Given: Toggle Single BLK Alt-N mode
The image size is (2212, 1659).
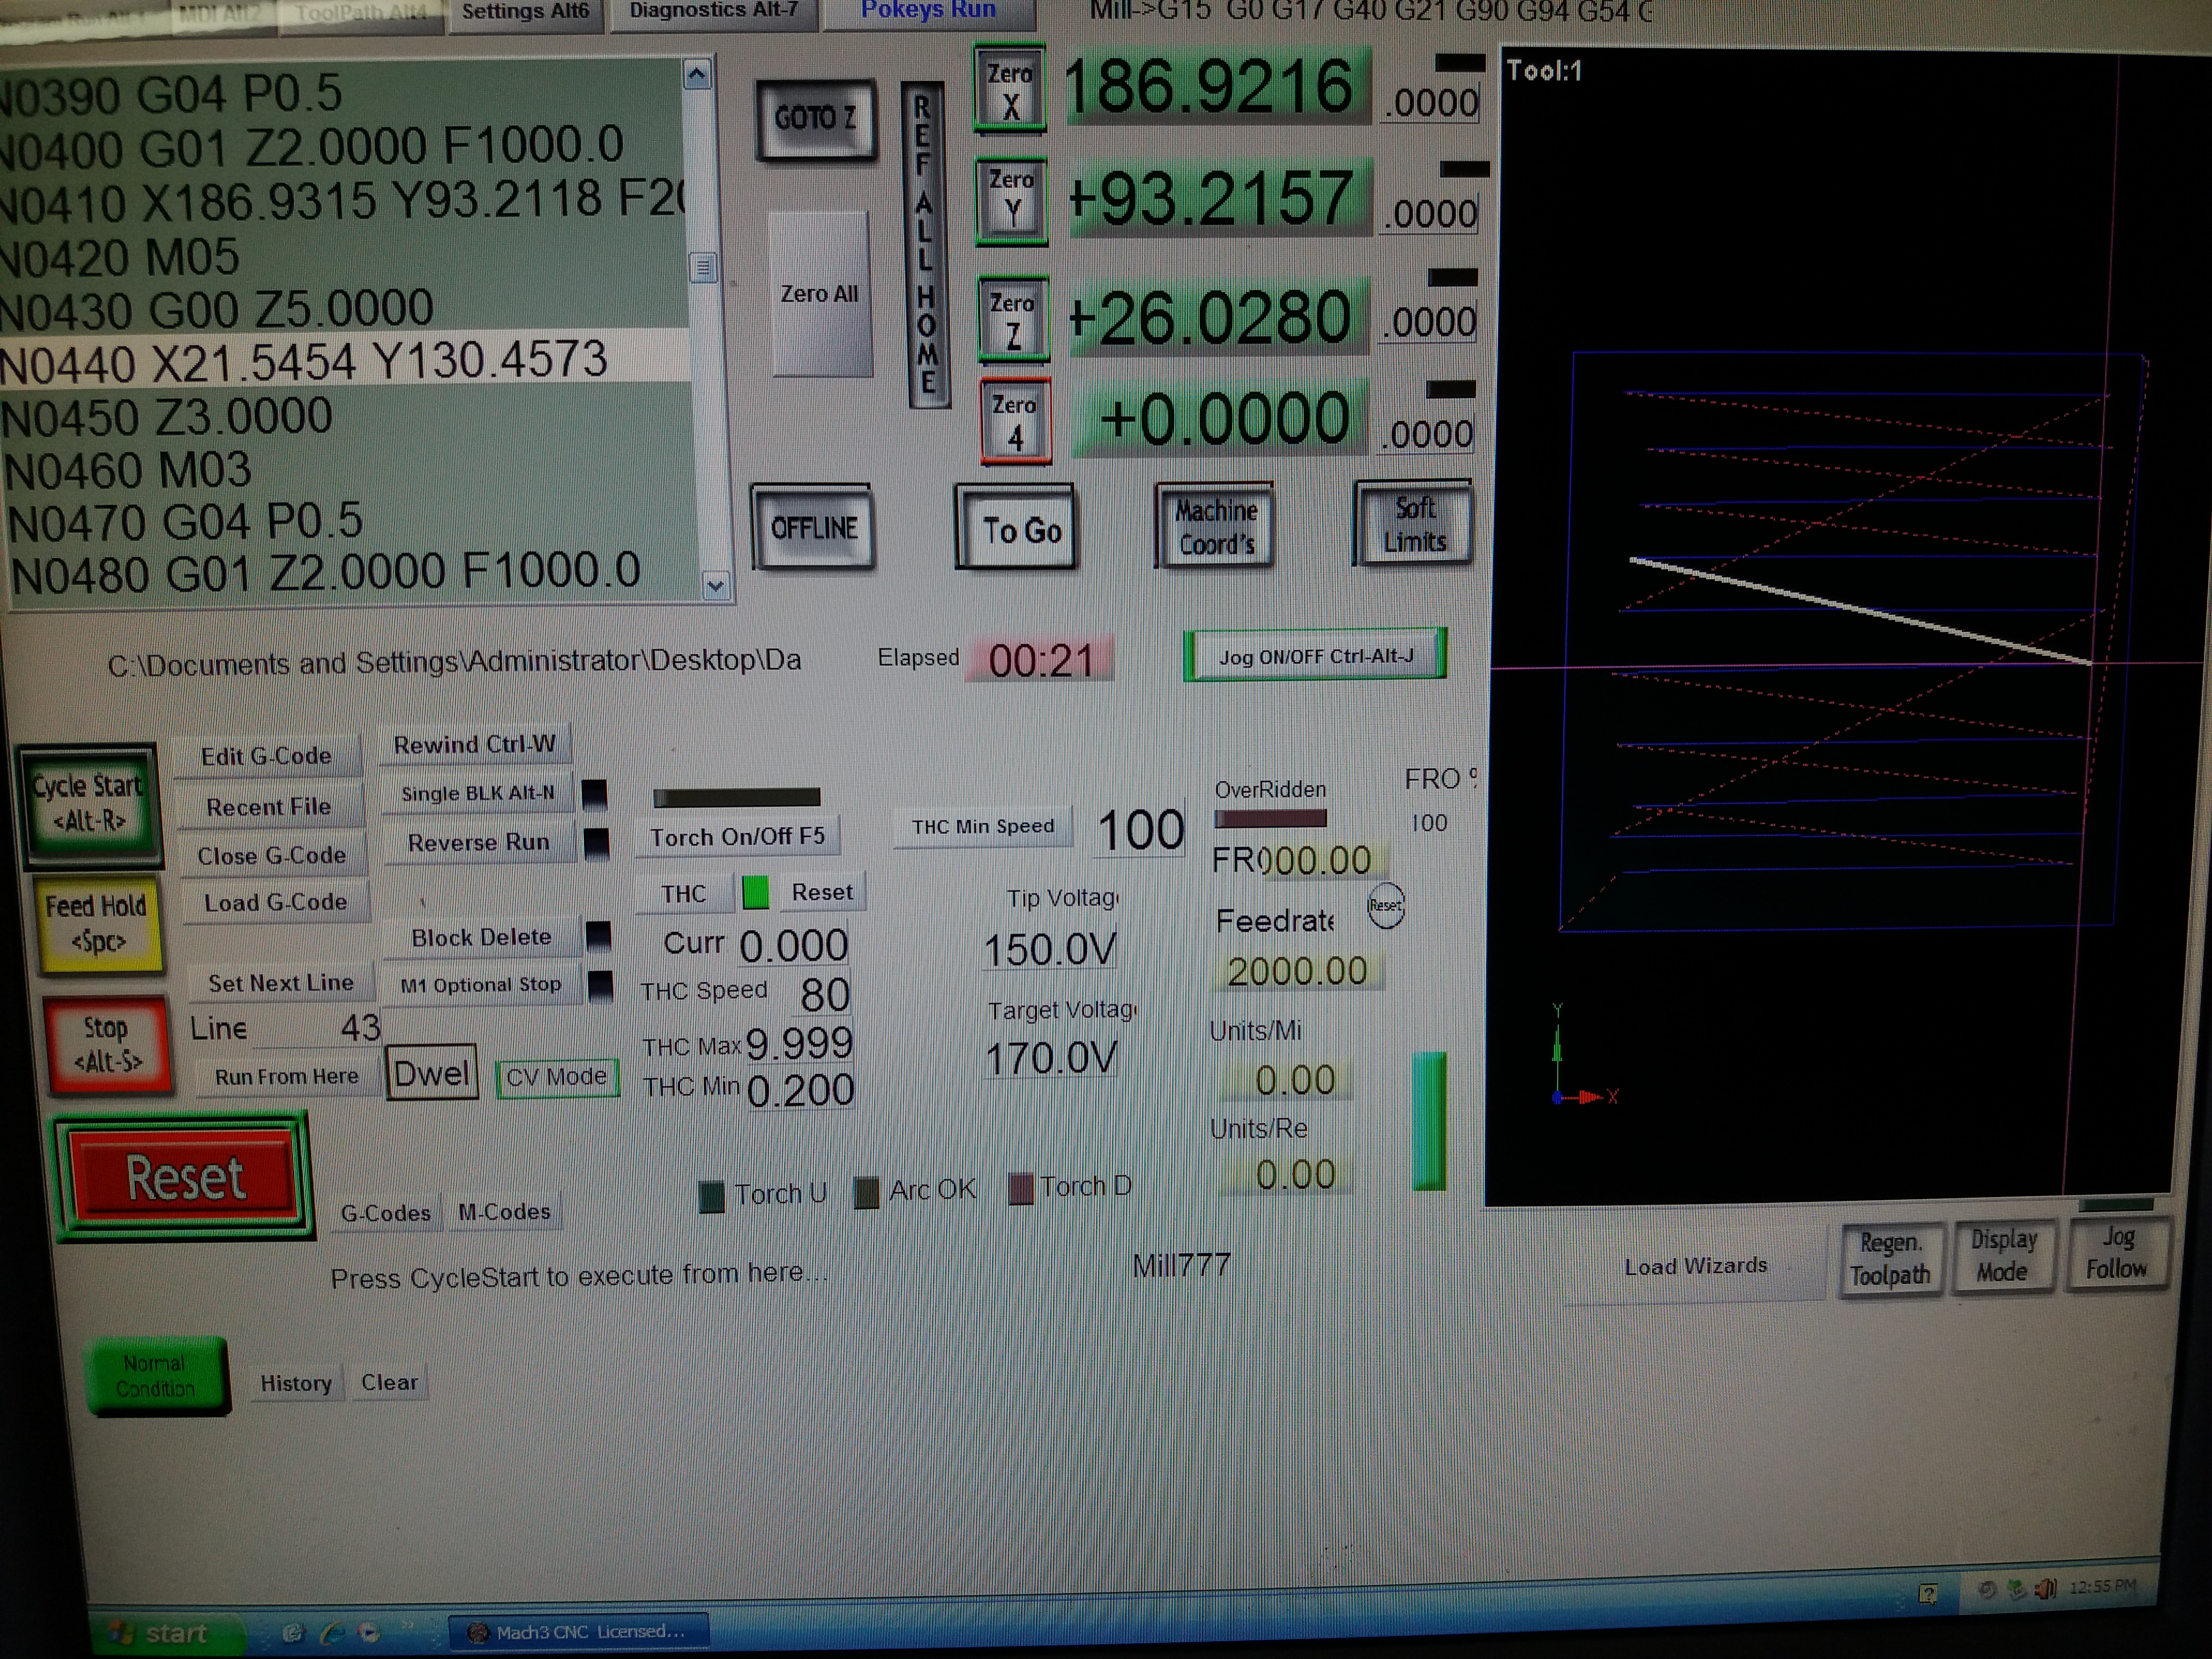Looking at the screenshot, I should point(477,793).
